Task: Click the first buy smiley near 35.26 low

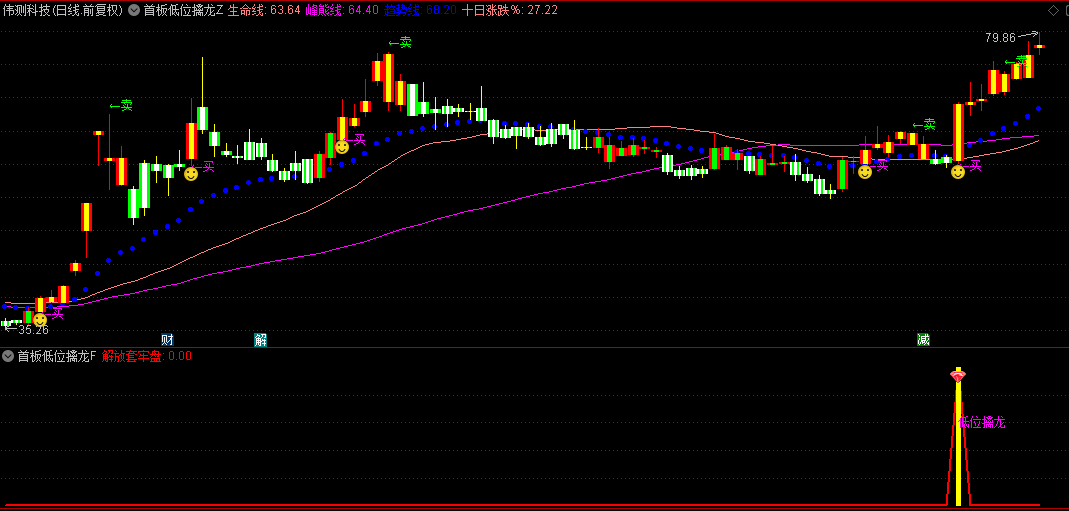Action: [x=40, y=319]
